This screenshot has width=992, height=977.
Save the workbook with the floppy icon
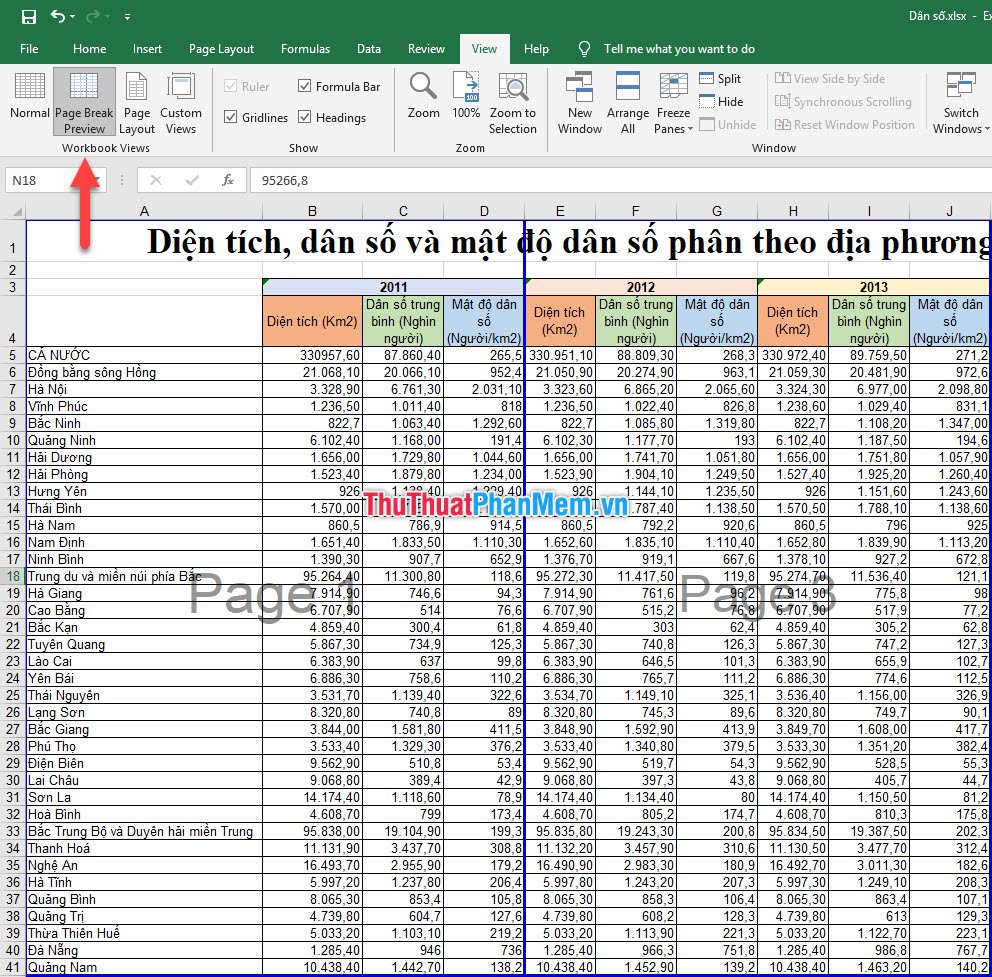[x=28, y=16]
